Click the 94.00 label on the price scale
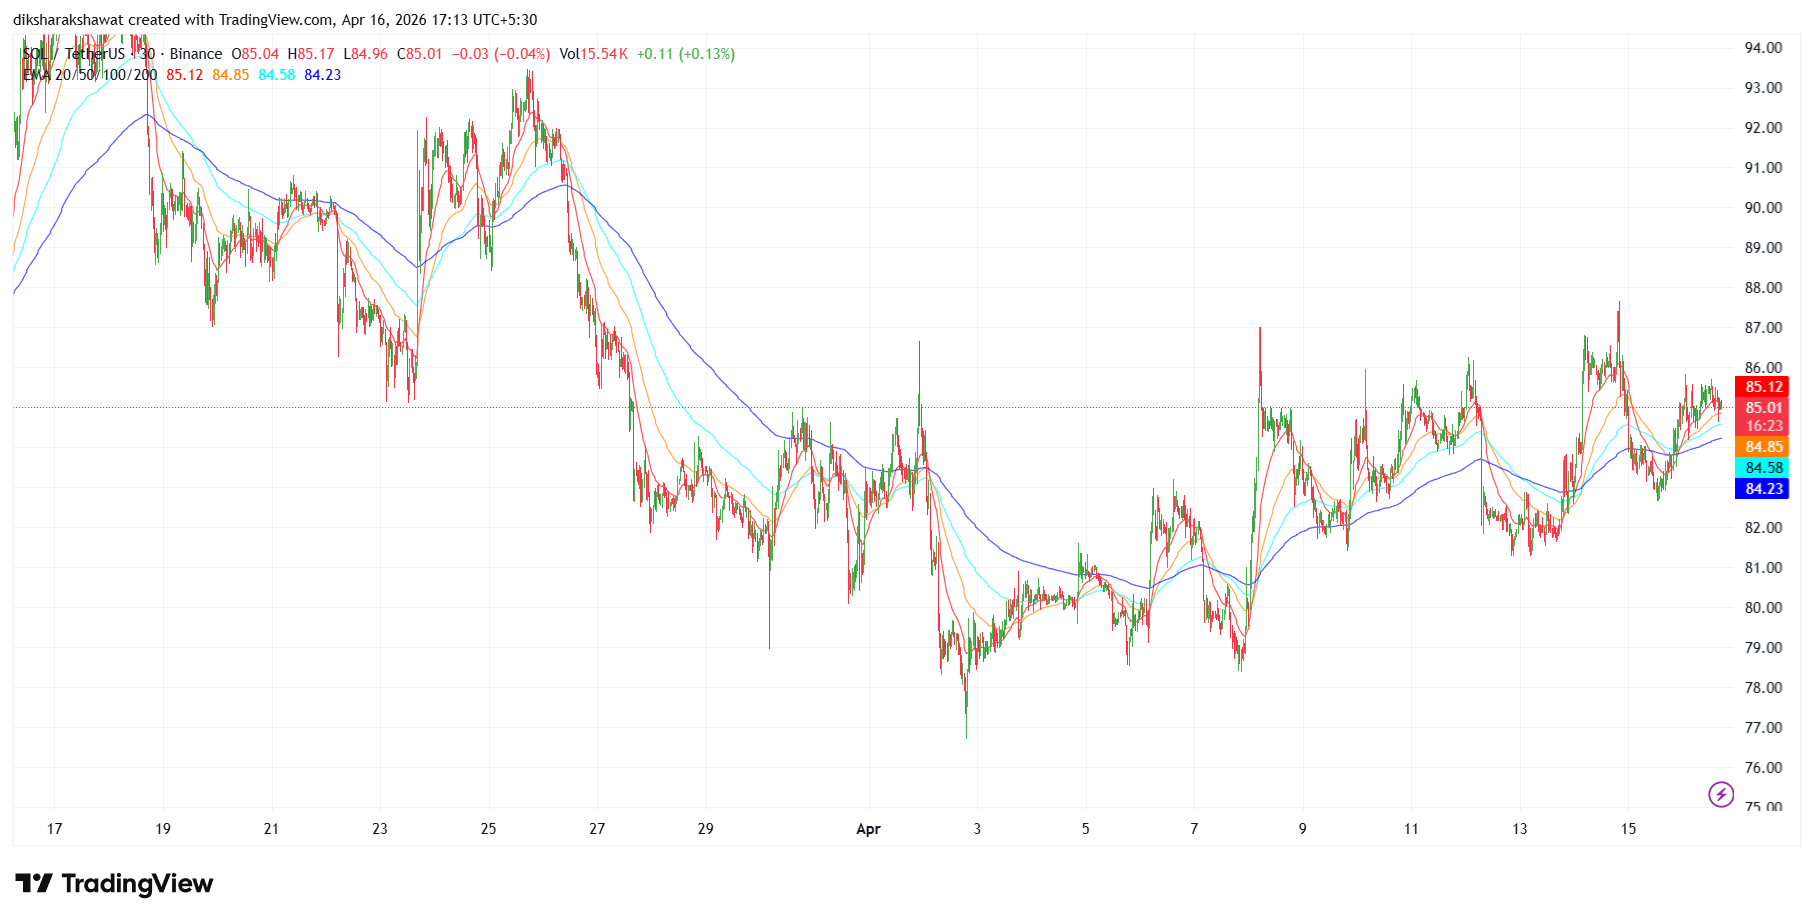The height and width of the screenshot is (921, 1814). coord(1764,46)
